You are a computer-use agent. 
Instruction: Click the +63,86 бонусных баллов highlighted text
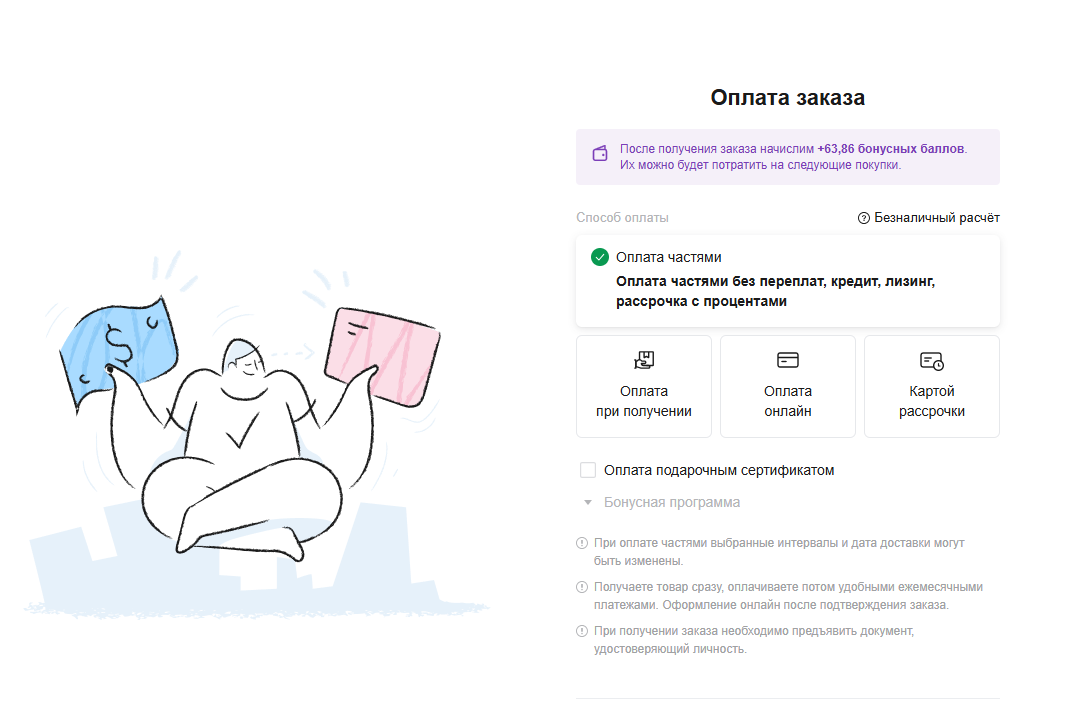tap(891, 149)
